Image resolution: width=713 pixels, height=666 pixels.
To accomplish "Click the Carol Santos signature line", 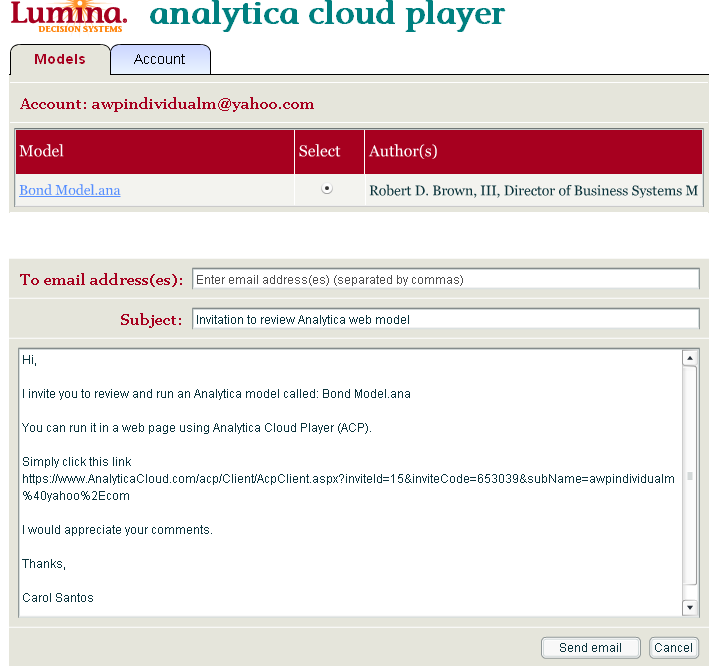I will click(x=58, y=597).
